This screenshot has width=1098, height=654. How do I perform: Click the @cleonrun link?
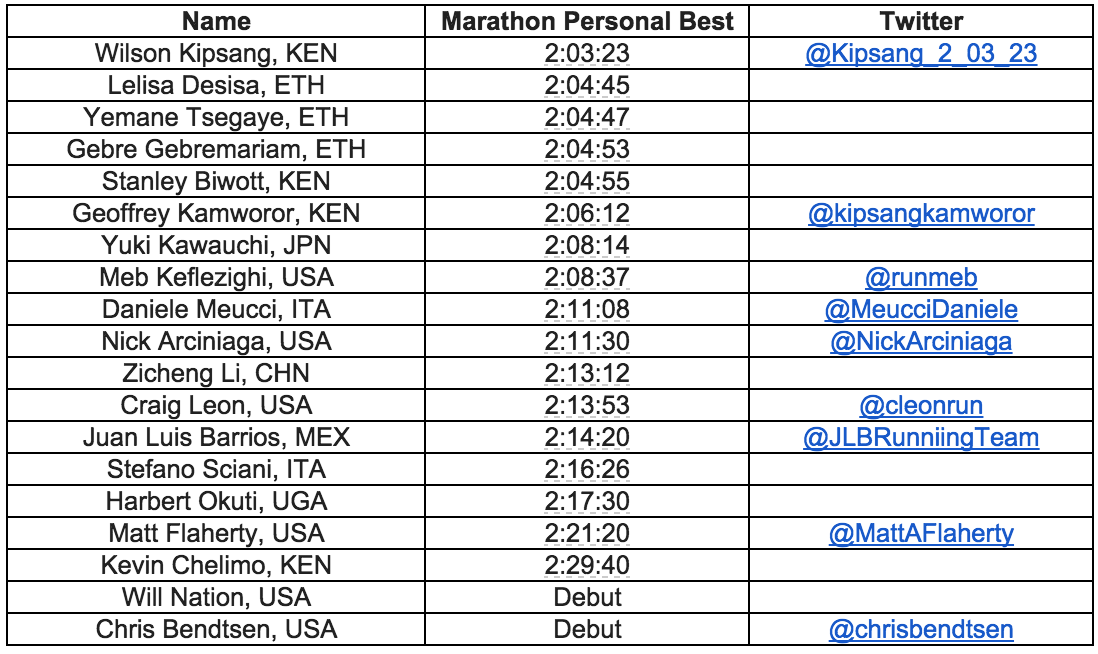click(921, 406)
